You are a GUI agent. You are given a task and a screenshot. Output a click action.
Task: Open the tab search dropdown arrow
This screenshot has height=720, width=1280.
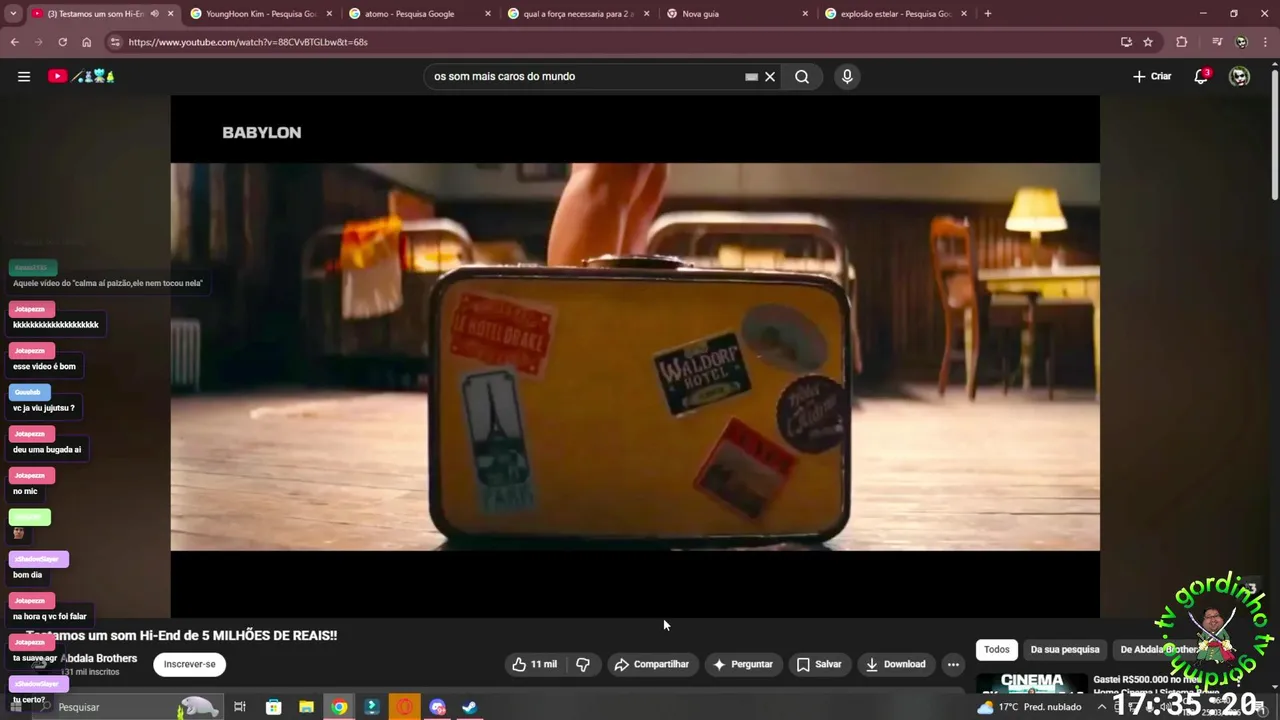(x=14, y=14)
